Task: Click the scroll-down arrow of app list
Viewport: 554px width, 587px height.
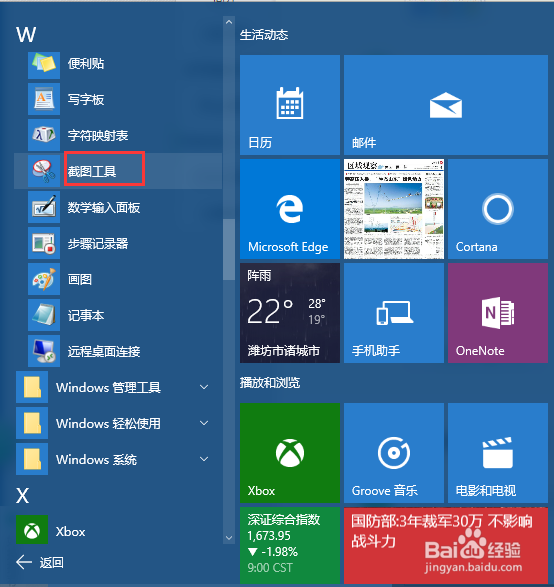Action: pos(229,538)
